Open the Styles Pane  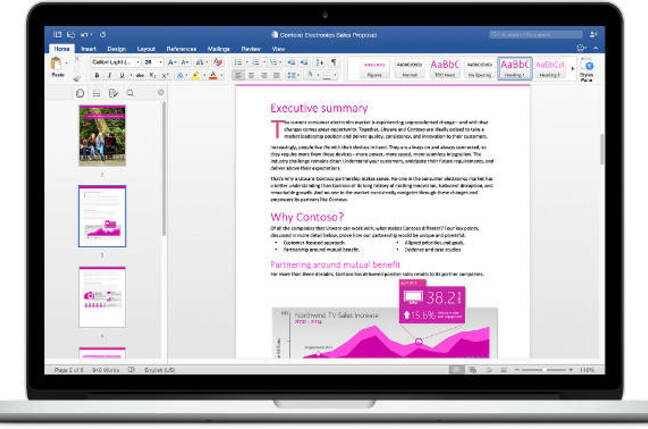pyautogui.click(x=586, y=69)
